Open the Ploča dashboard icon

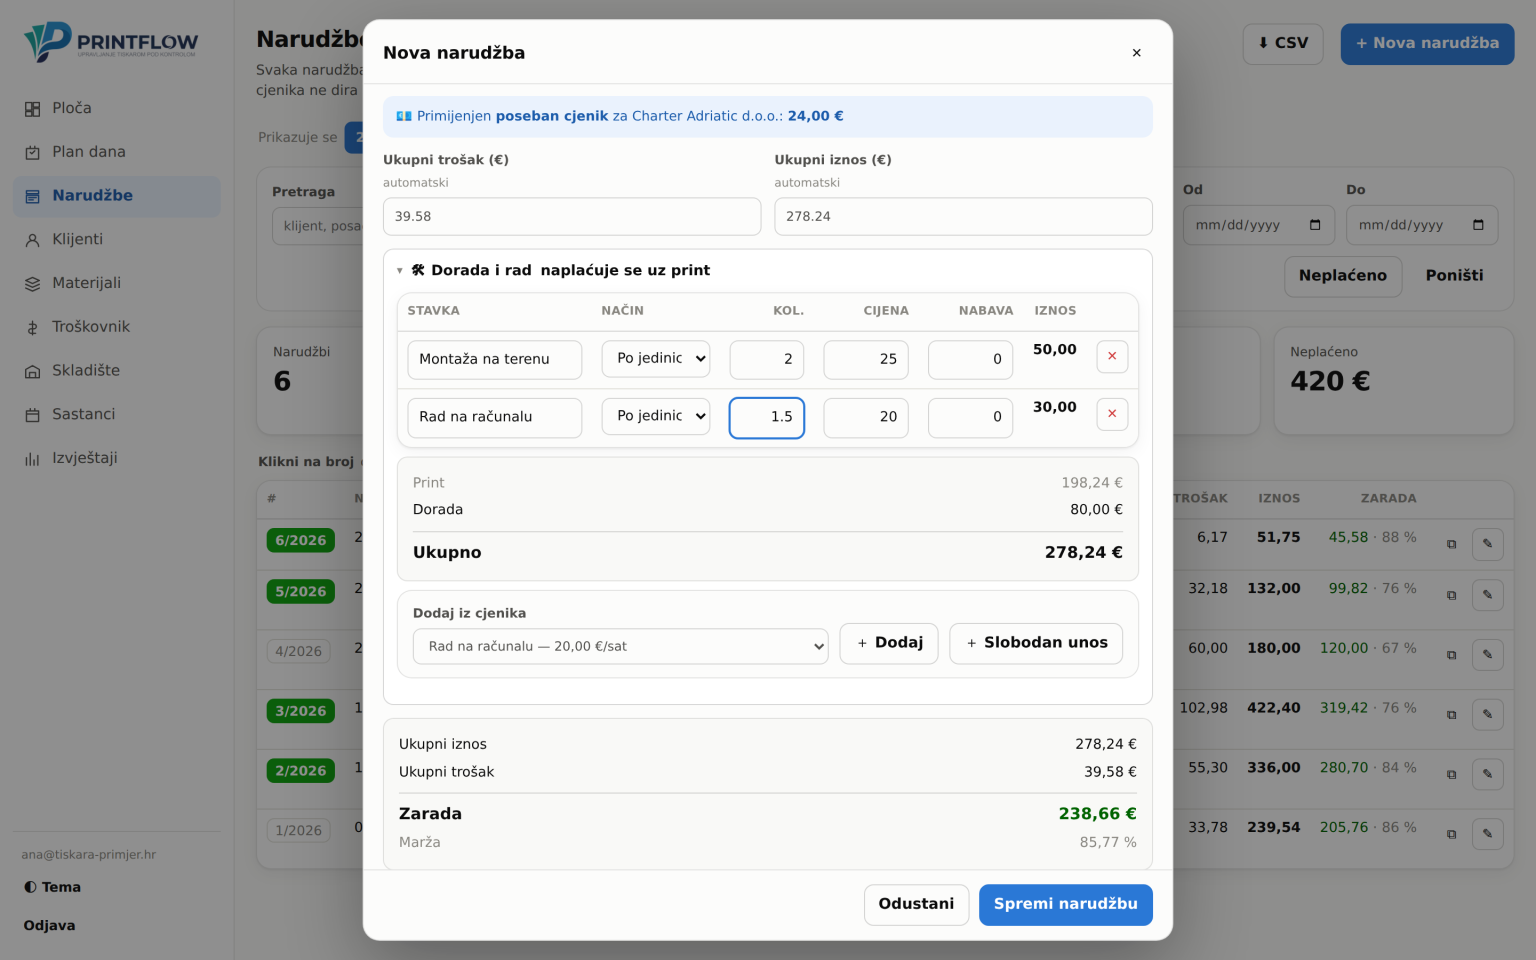(32, 108)
